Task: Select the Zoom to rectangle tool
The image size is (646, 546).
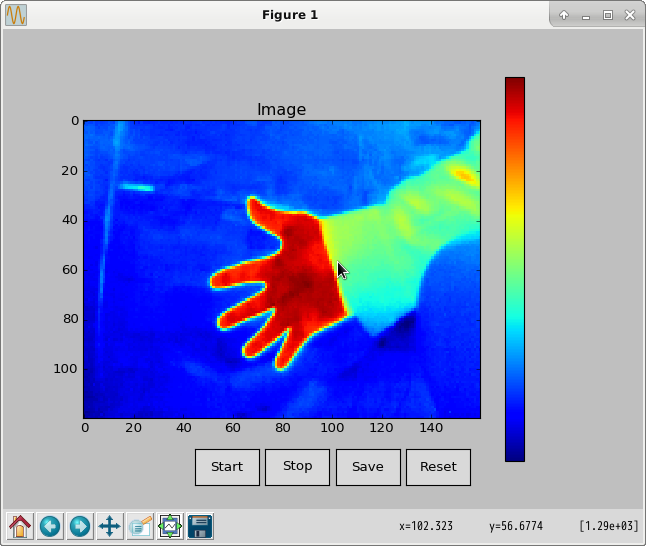Action: 140,525
